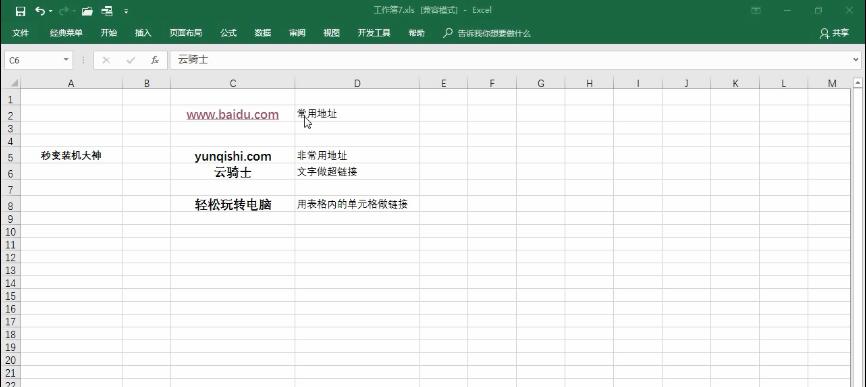866x387 pixels.
Task: Expand the Name Box dropdown arrow
Action: [x=66, y=60]
